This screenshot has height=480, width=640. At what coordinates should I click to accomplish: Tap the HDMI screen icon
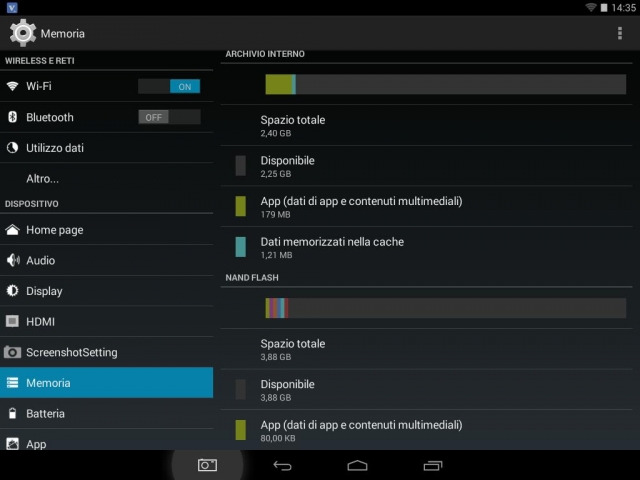13,321
